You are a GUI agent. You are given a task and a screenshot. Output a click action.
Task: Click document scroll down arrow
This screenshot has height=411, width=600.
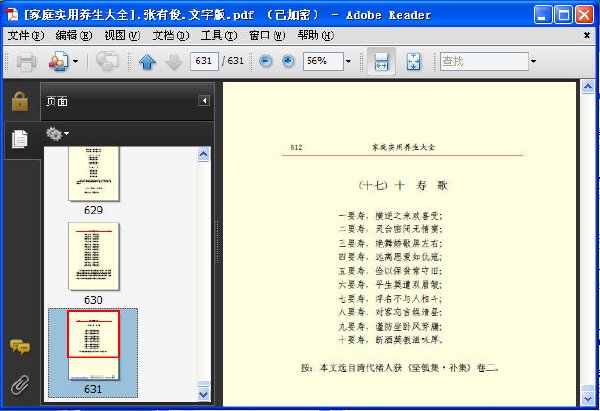click(x=587, y=399)
